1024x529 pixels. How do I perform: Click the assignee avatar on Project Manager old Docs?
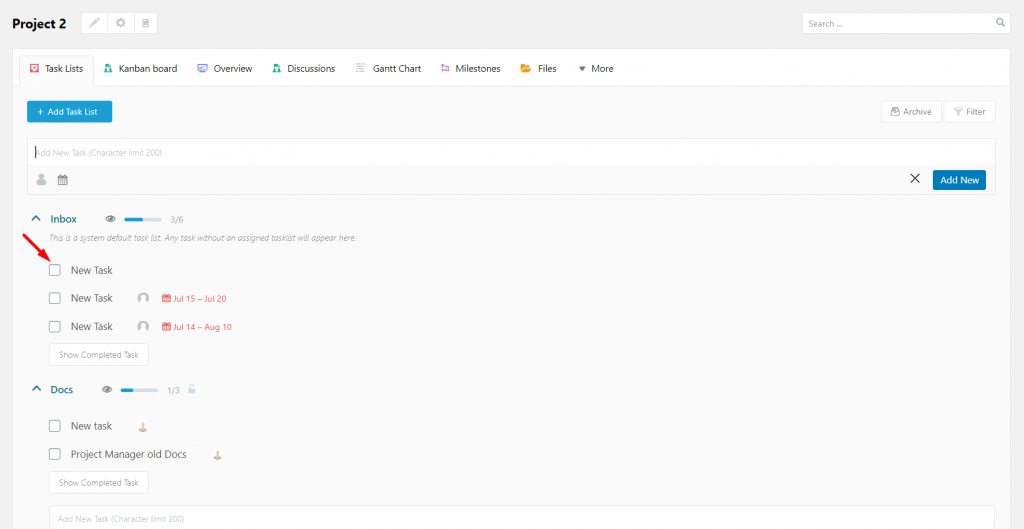click(x=217, y=455)
